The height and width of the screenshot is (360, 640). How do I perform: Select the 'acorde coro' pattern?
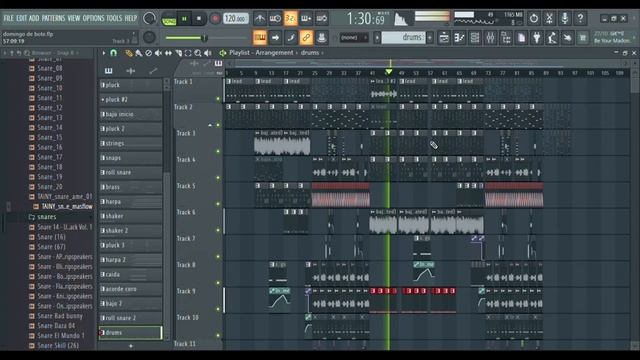pos(130,289)
